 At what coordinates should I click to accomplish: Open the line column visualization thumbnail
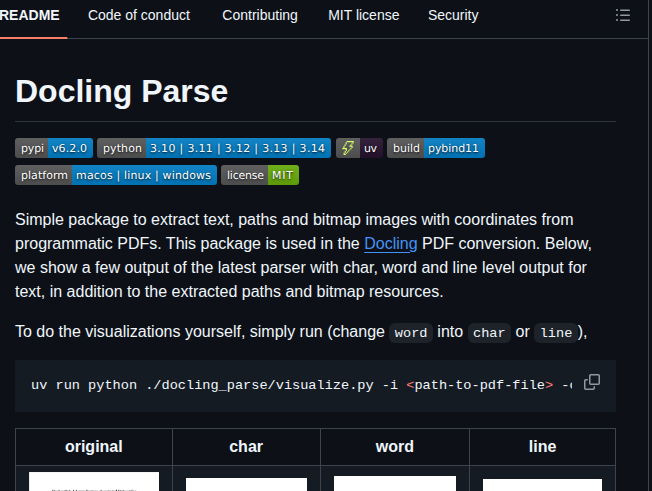pos(542,485)
